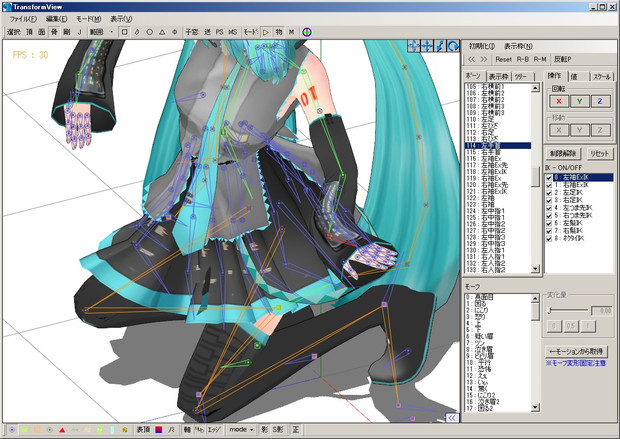Viewport: 620px width, 439px height.
Task: Click the rotation Z button
Action: tap(600, 101)
